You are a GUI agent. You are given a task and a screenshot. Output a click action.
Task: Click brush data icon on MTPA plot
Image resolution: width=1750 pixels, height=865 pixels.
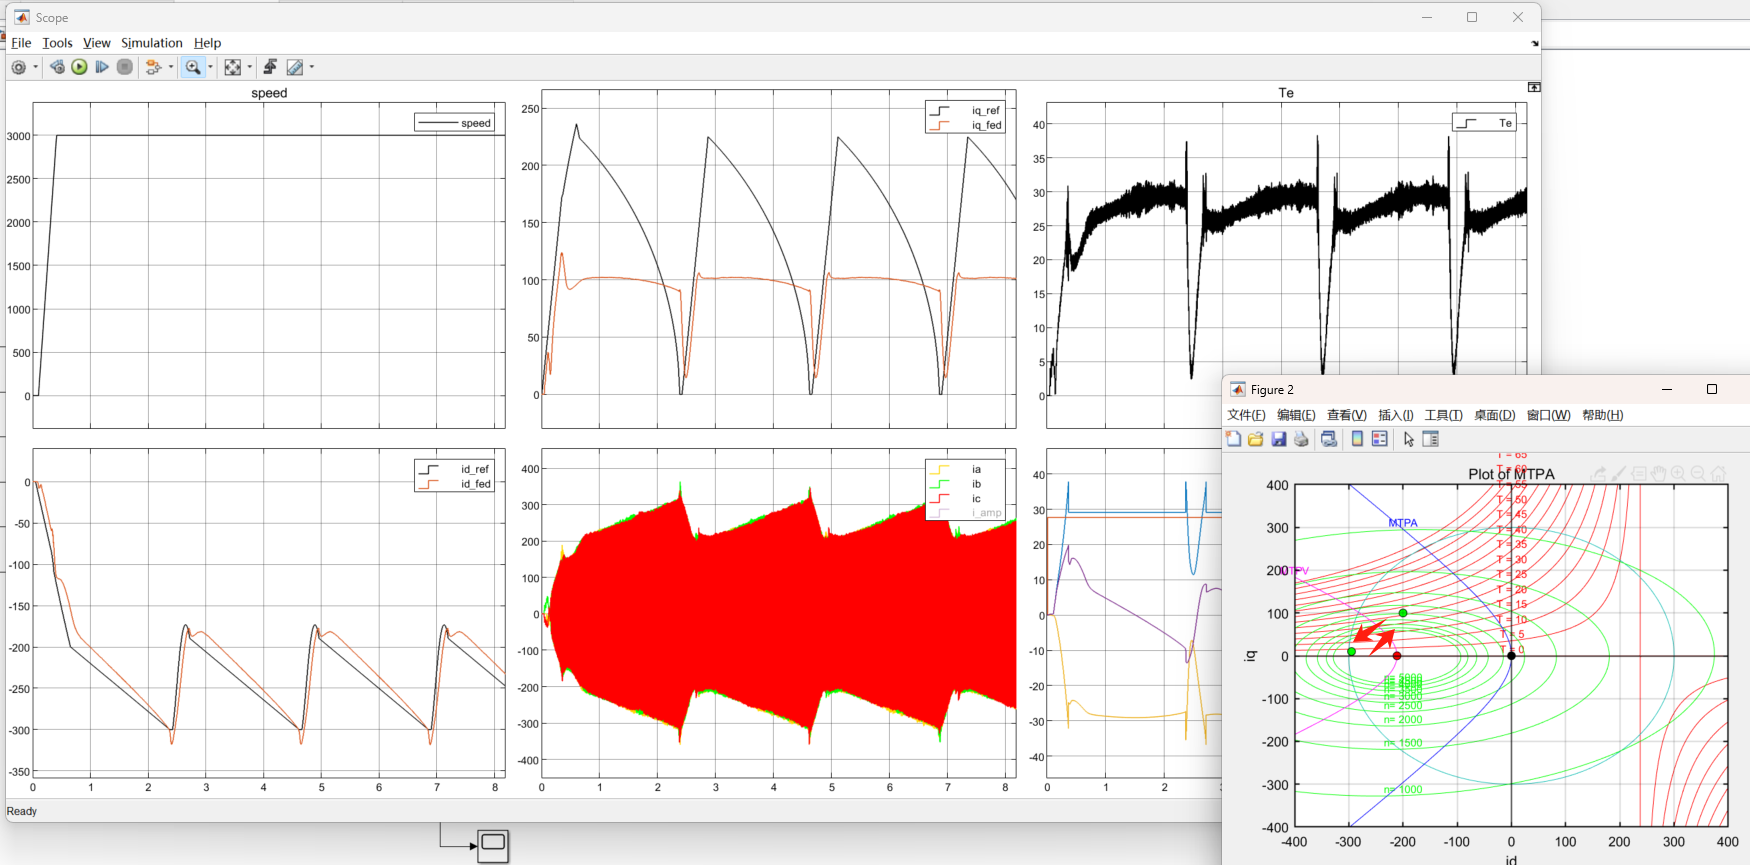tap(1619, 474)
